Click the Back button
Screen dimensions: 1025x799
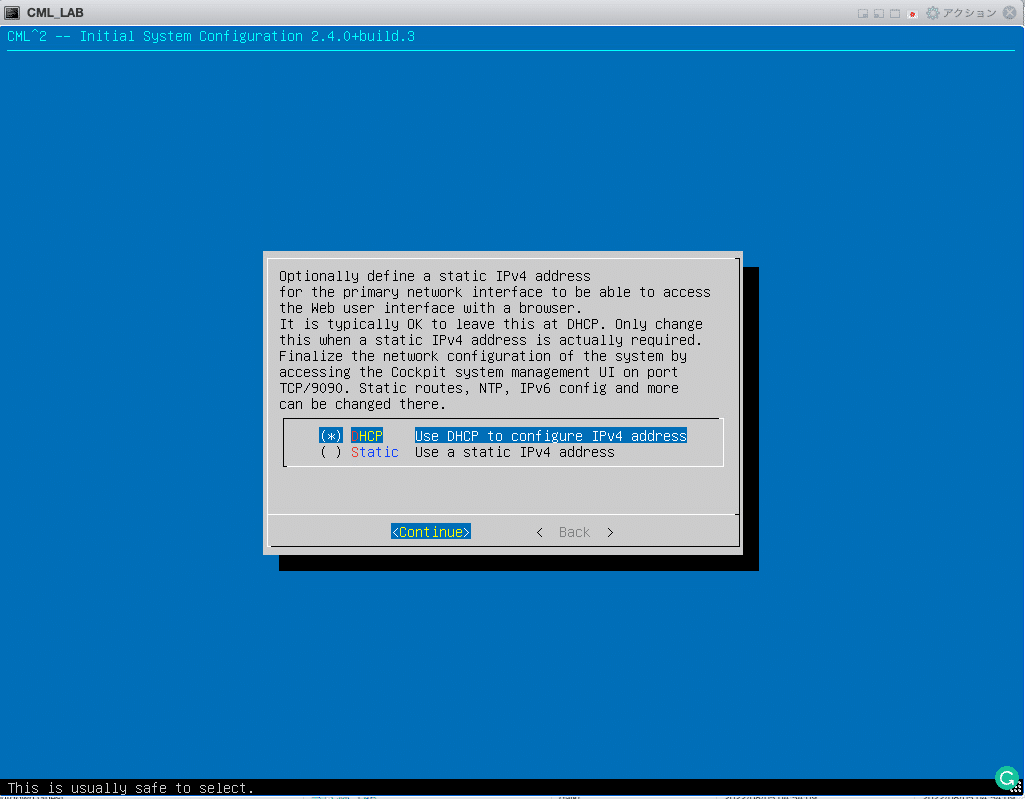pyautogui.click(x=575, y=532)
